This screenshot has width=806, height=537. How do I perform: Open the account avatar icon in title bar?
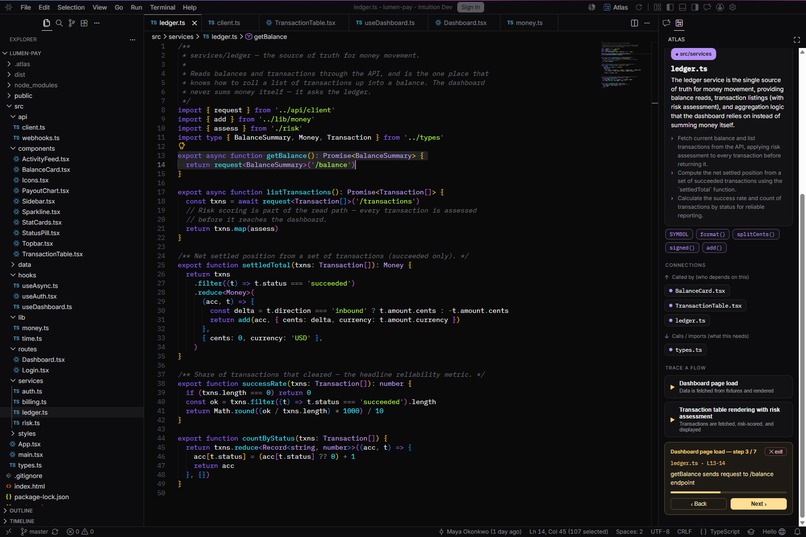720,7
